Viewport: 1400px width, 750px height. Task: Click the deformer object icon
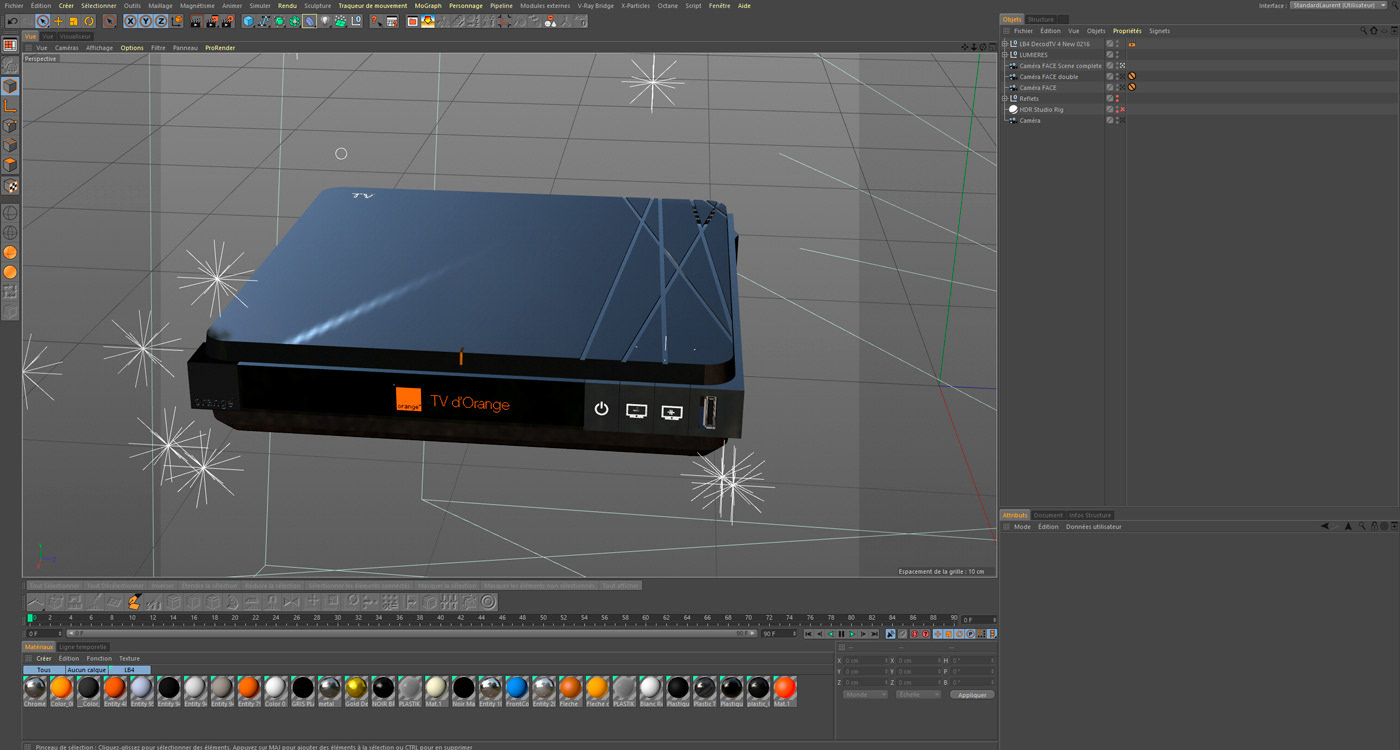(310, 21)
